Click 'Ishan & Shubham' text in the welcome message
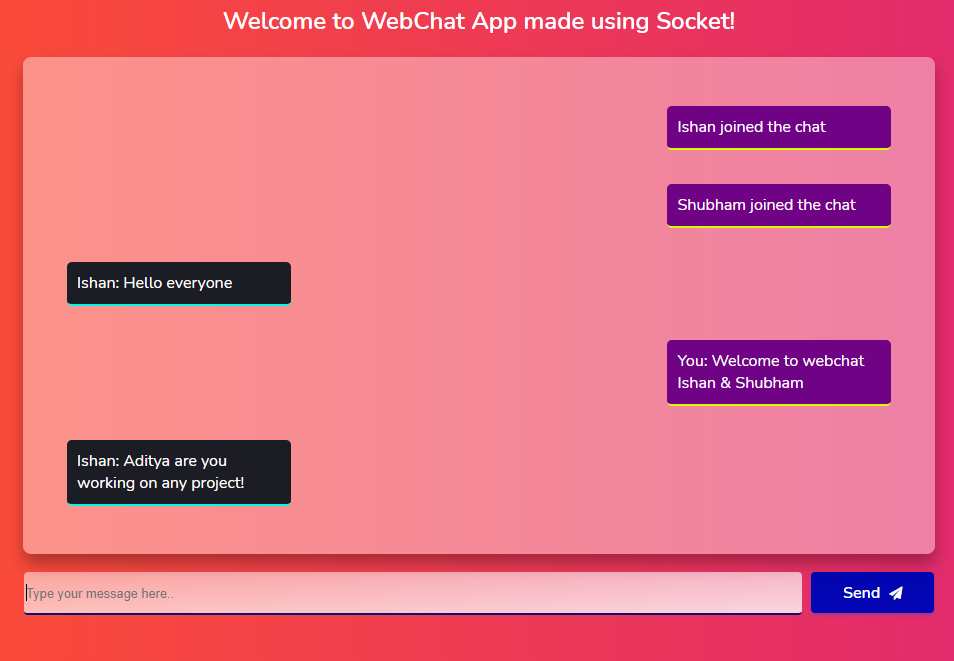954x661 pixels. 740,383
